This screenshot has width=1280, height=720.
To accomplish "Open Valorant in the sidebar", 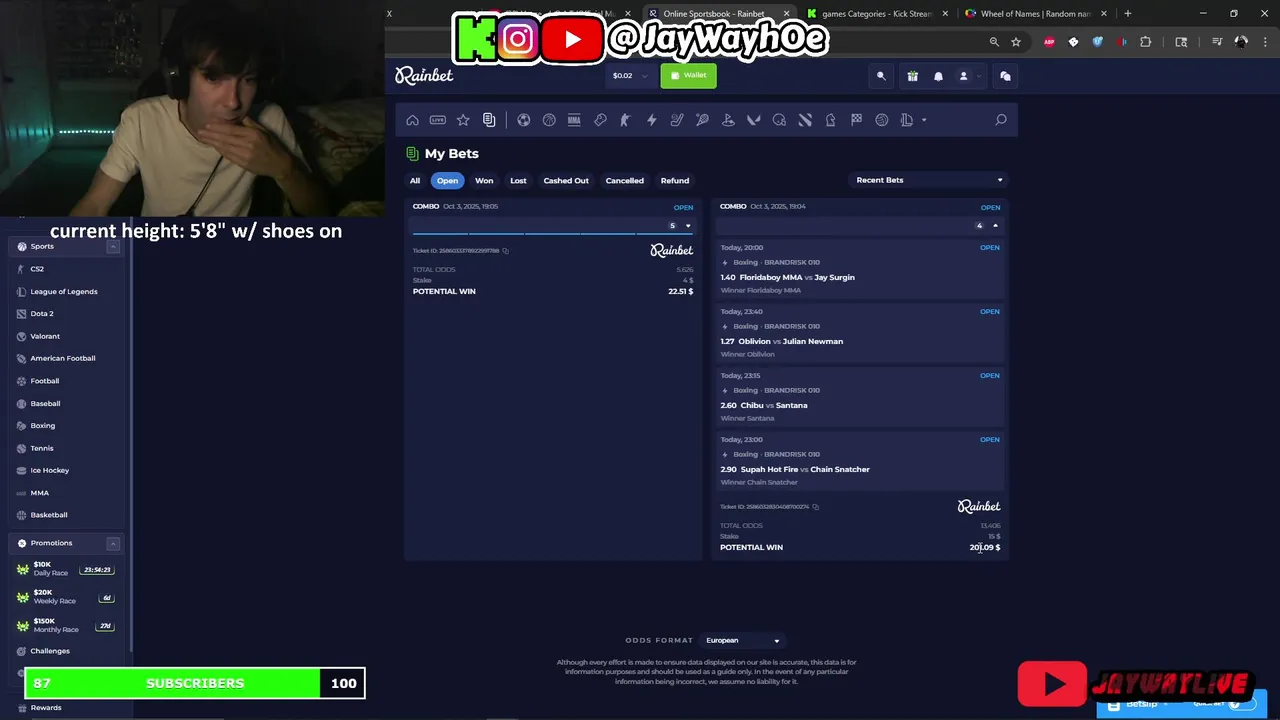I will pos(45,336).
